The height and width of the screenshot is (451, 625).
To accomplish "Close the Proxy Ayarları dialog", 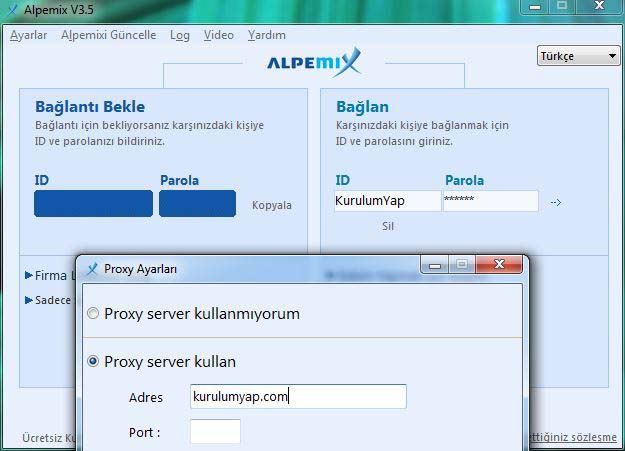I will tap(499, 264).
